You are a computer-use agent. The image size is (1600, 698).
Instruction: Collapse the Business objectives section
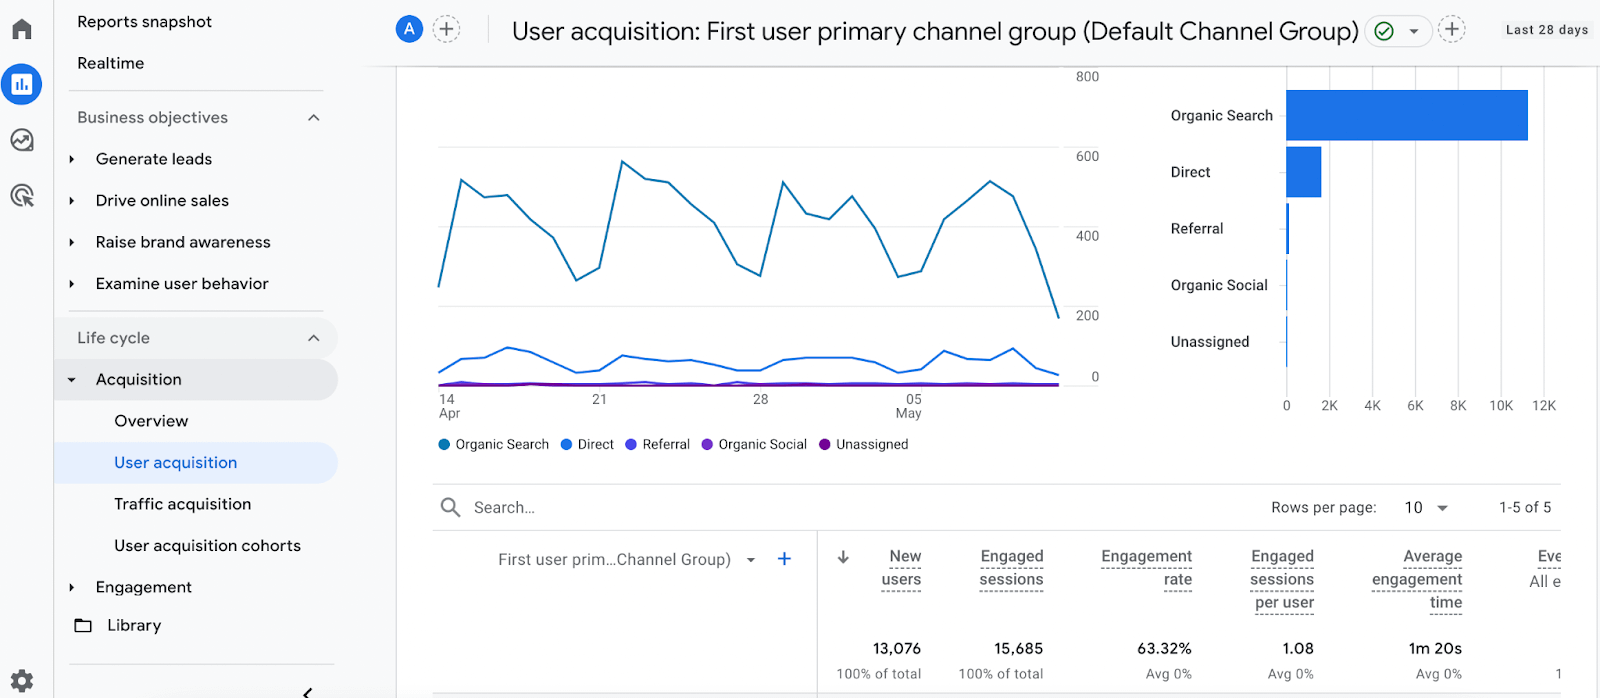tap(314, 118)
